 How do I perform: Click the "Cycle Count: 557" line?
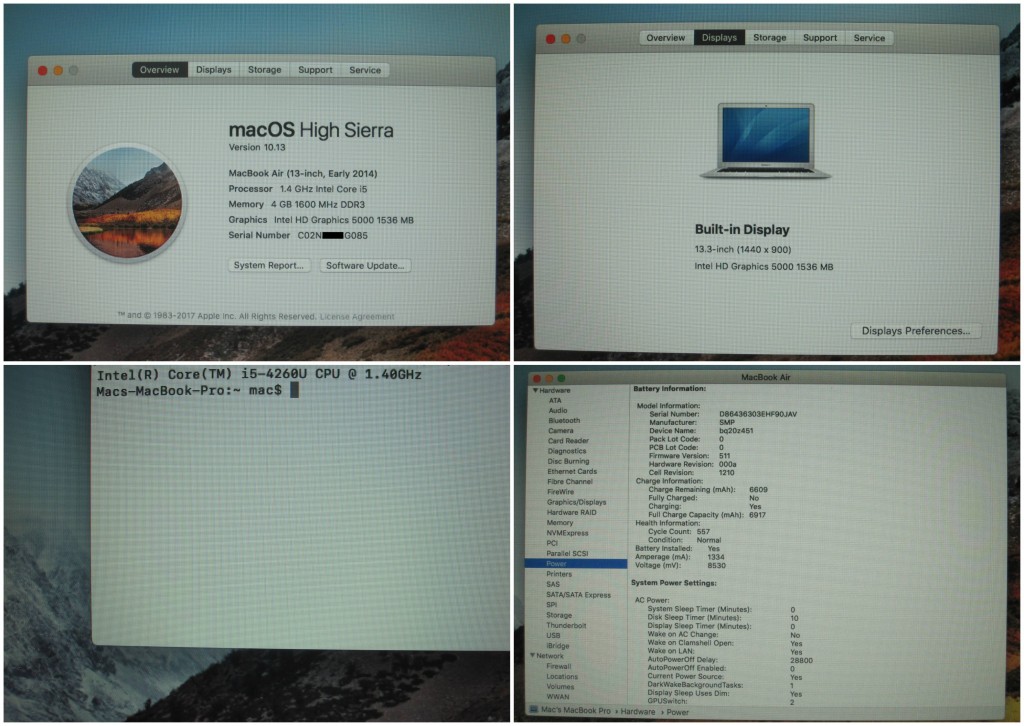pyautogui.click(x=680, y=531)
